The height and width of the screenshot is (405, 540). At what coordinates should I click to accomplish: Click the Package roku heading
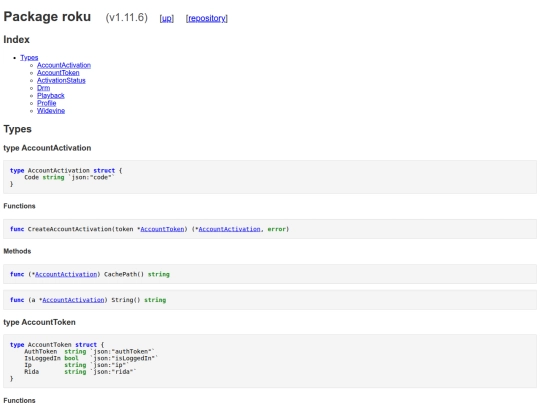click(x=47, y=17)
